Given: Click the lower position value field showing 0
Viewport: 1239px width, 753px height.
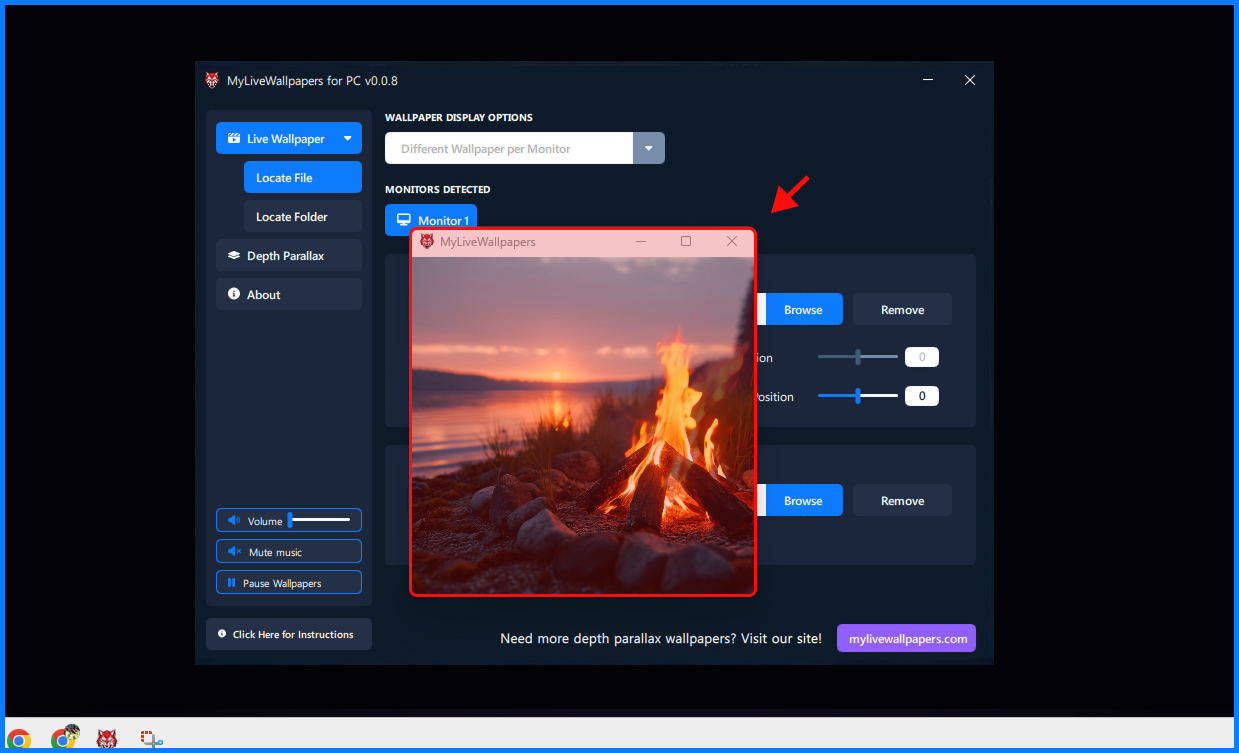Looking at the screenshot, I should pos(921,396).
